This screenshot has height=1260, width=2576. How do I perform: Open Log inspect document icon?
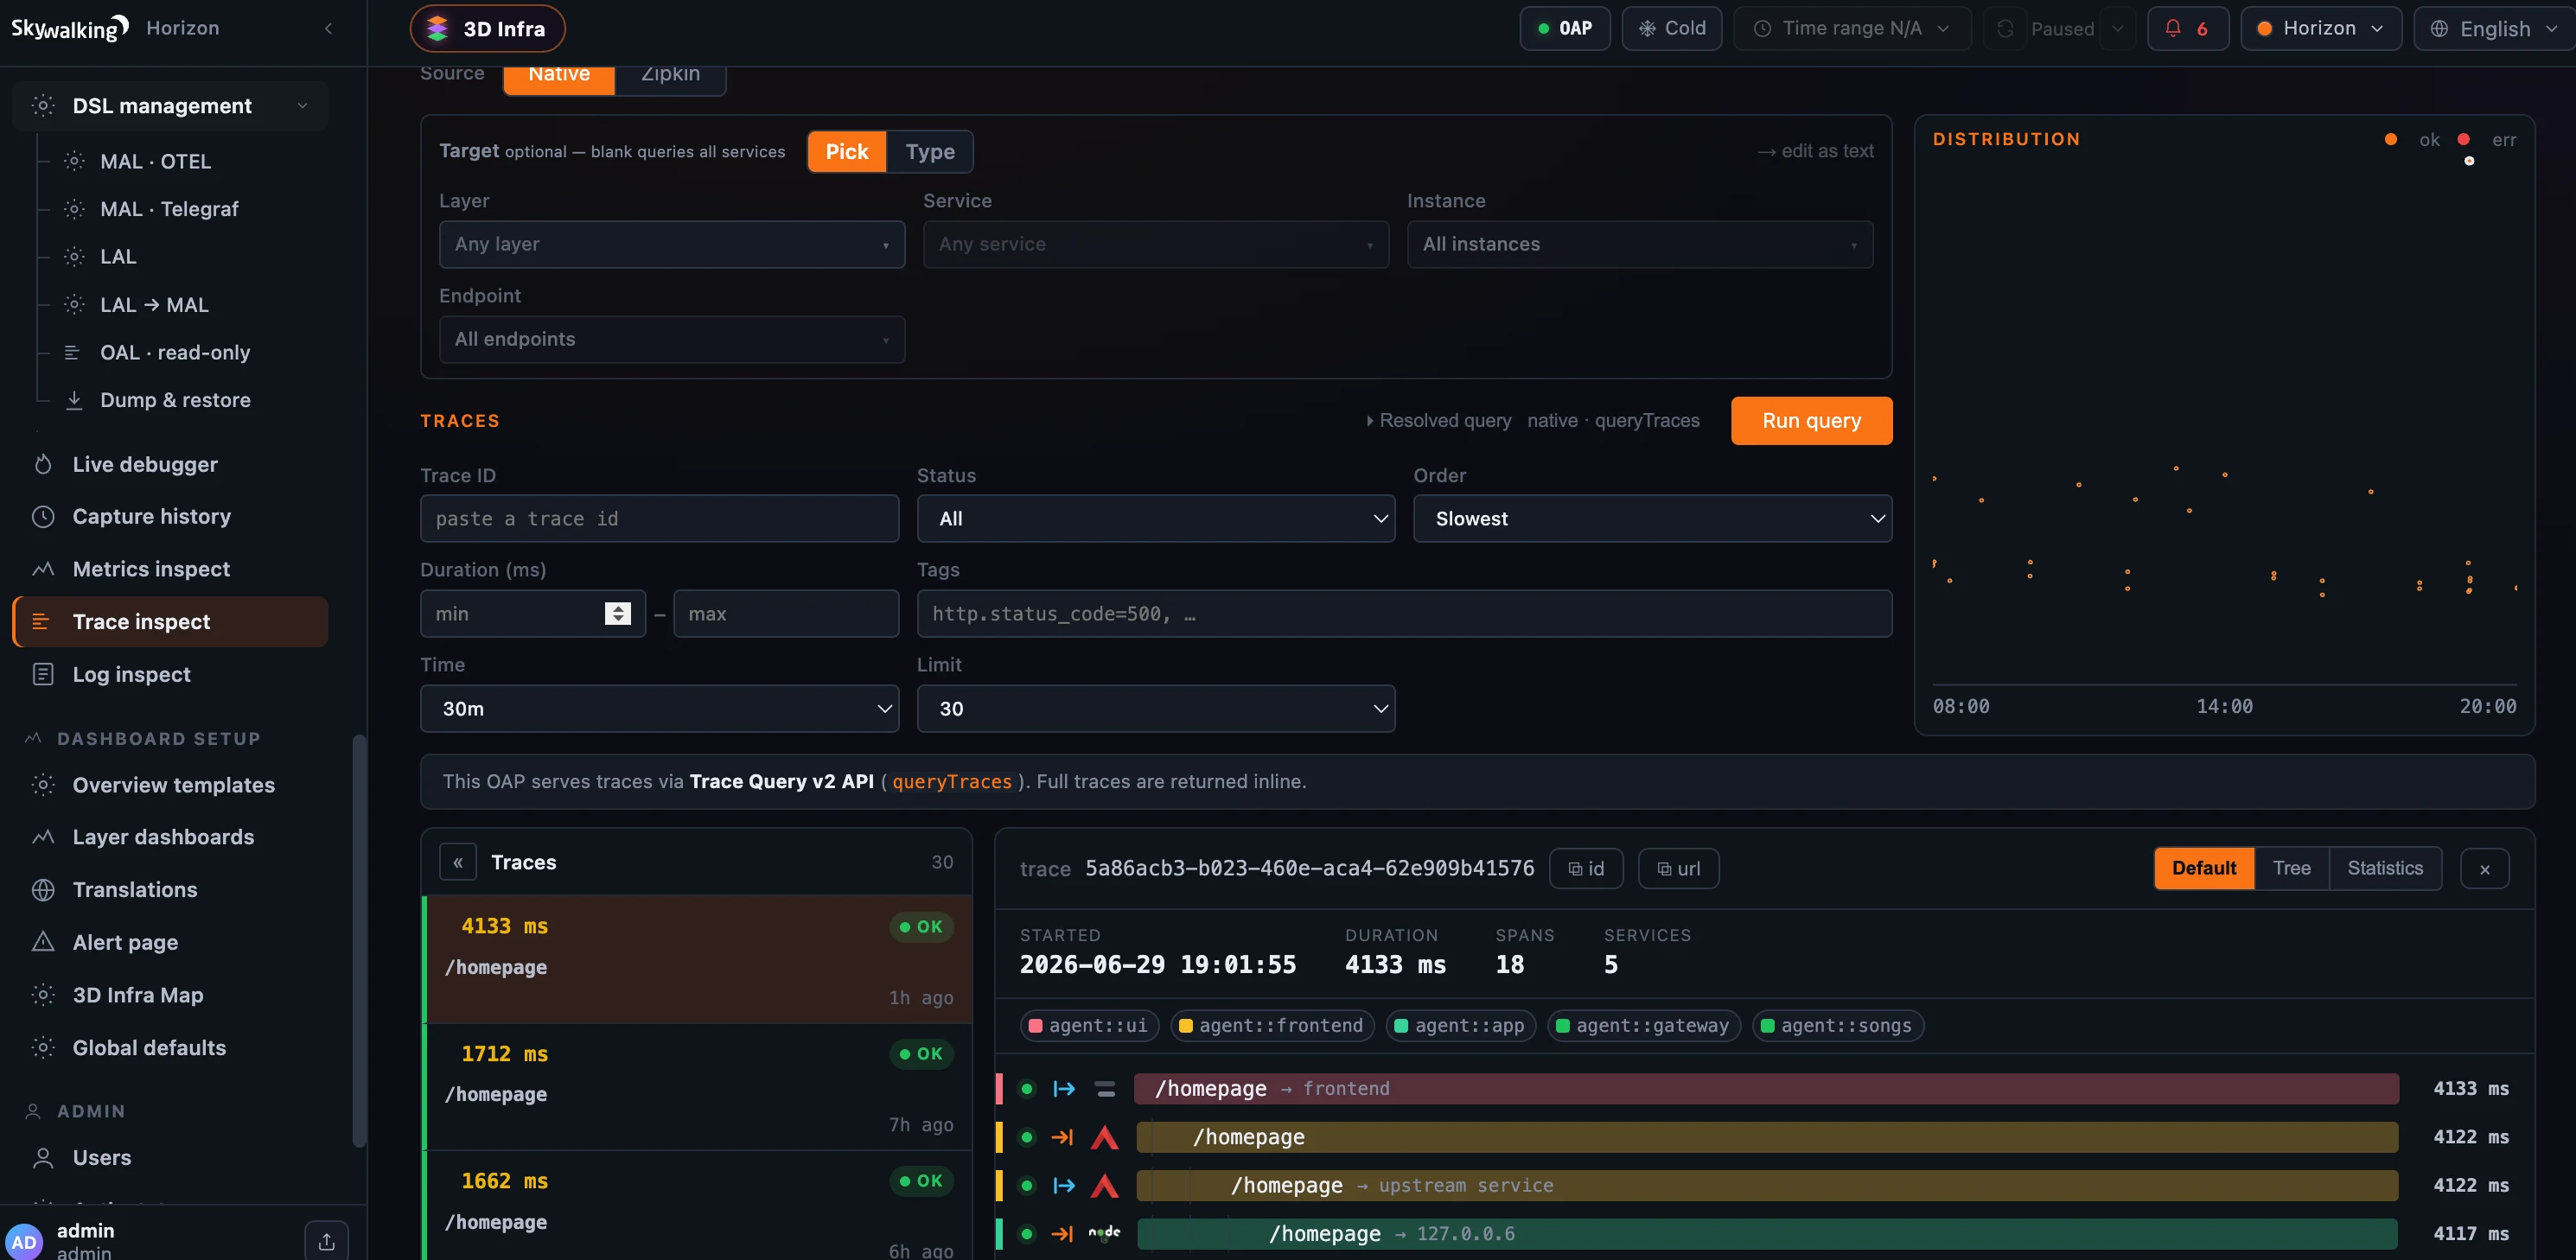click(x=43, y=674)
